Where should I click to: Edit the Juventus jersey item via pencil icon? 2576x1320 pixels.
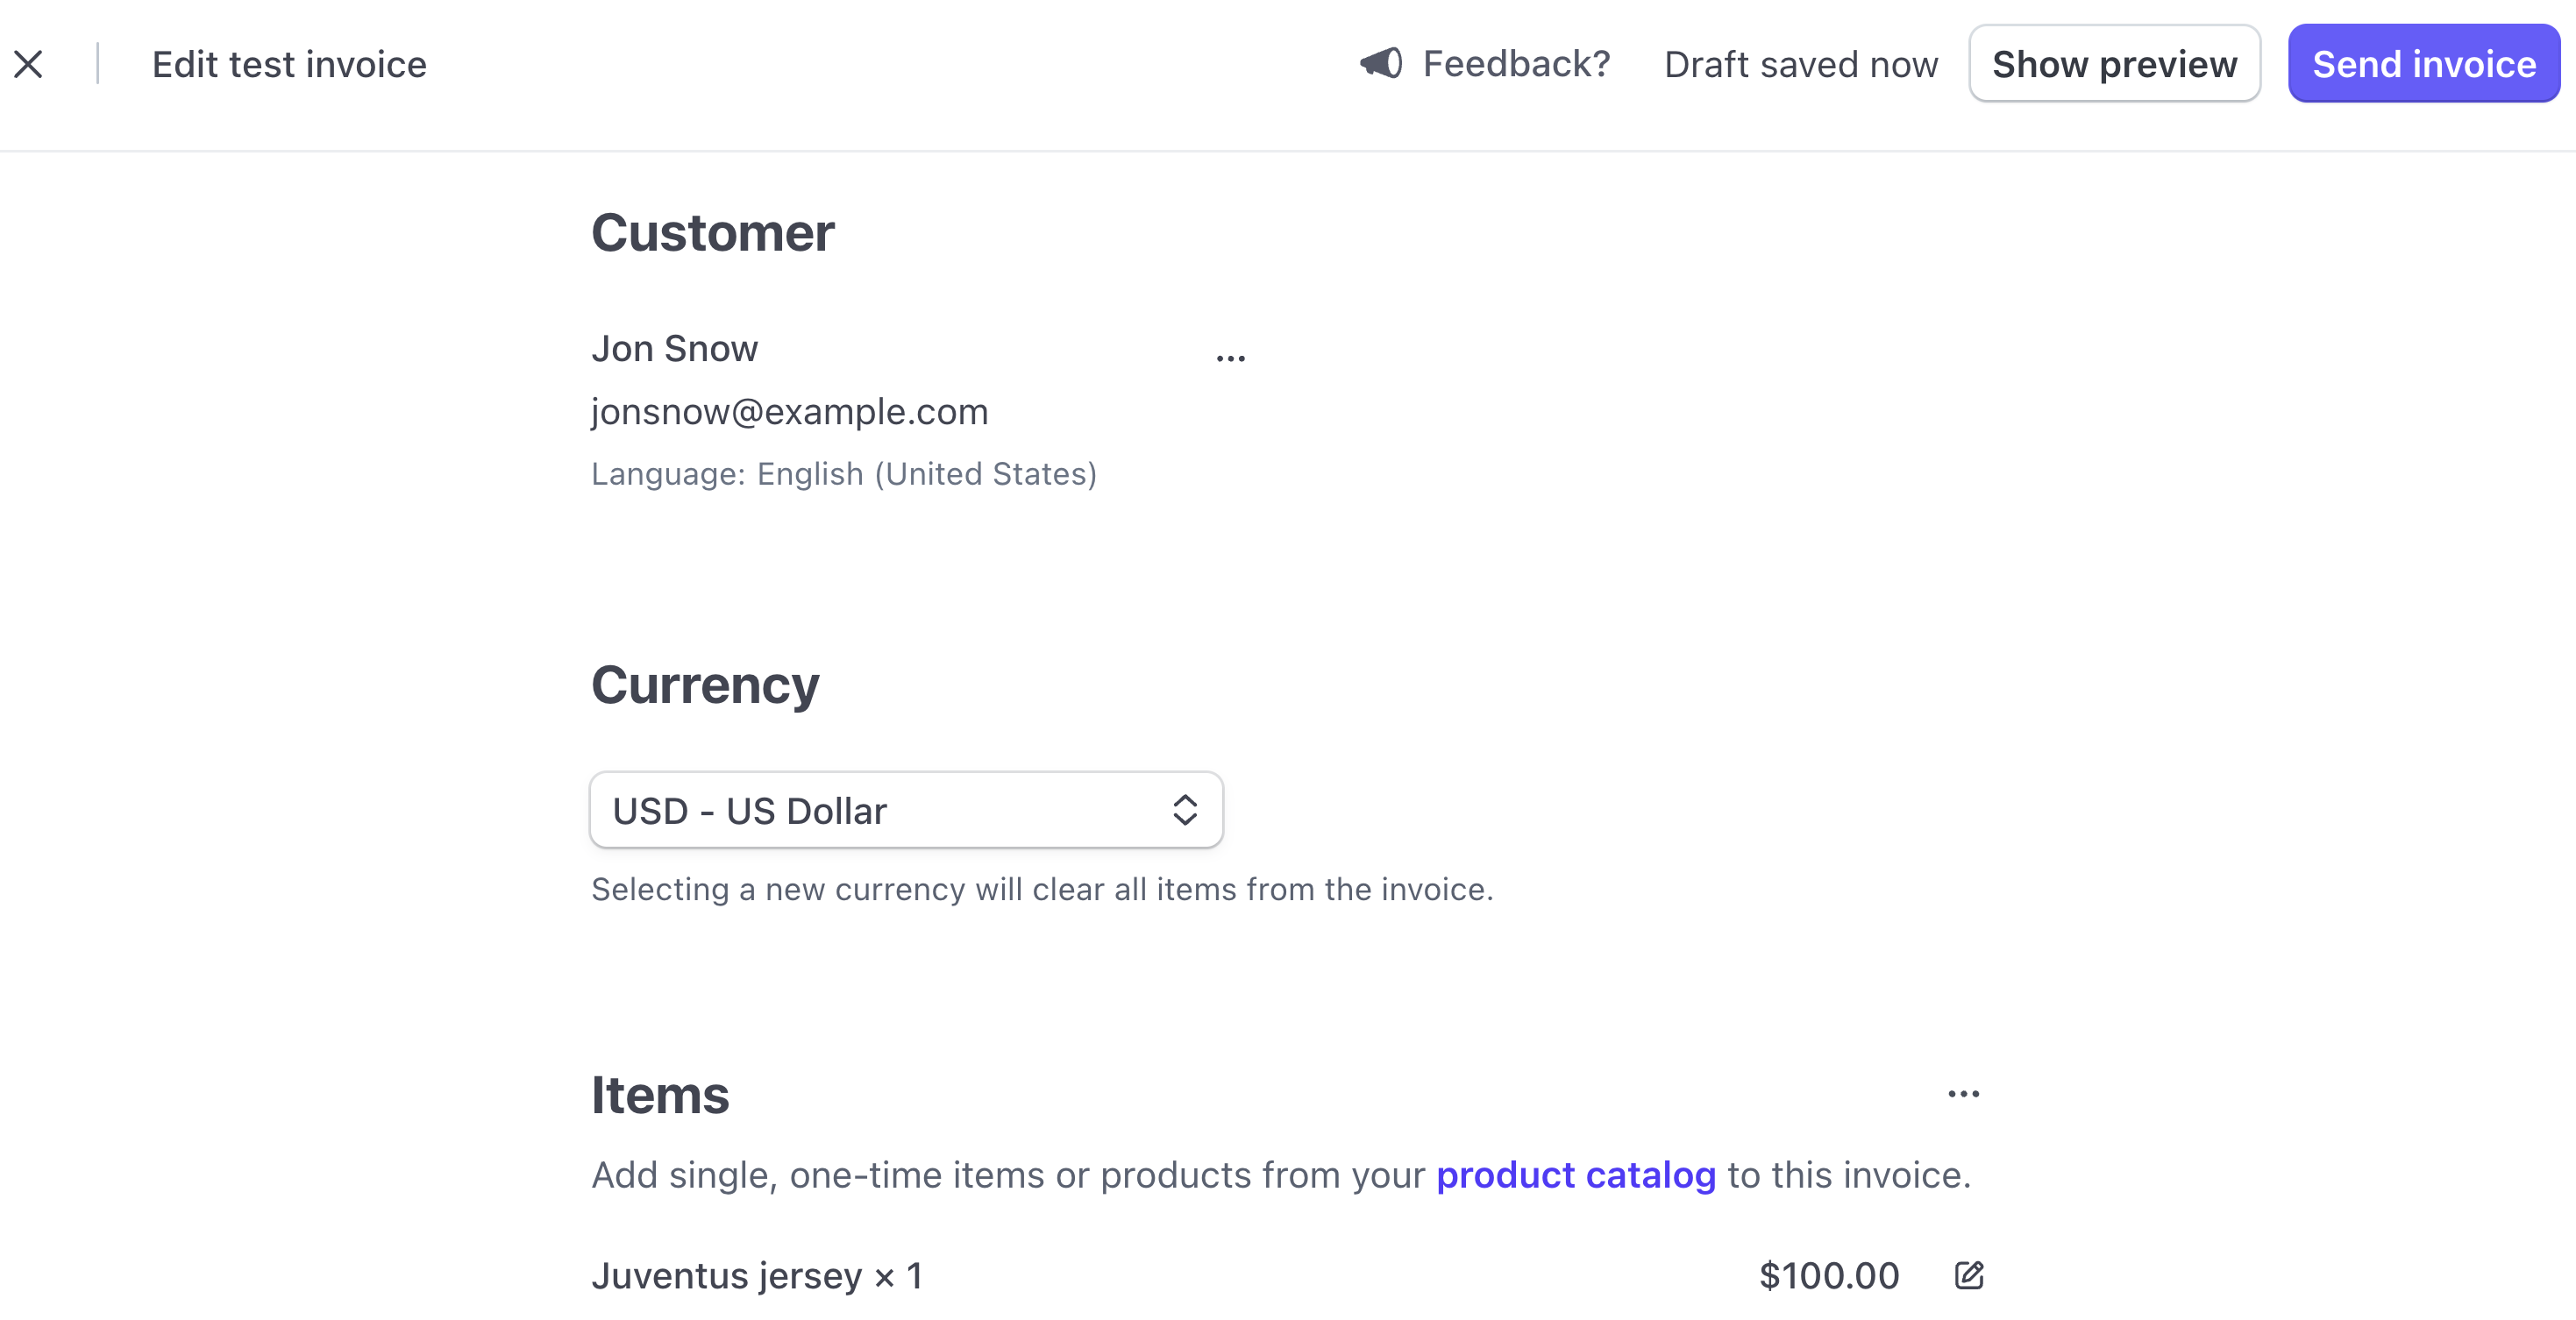pyautogui.click(x=1969, y=1276)
